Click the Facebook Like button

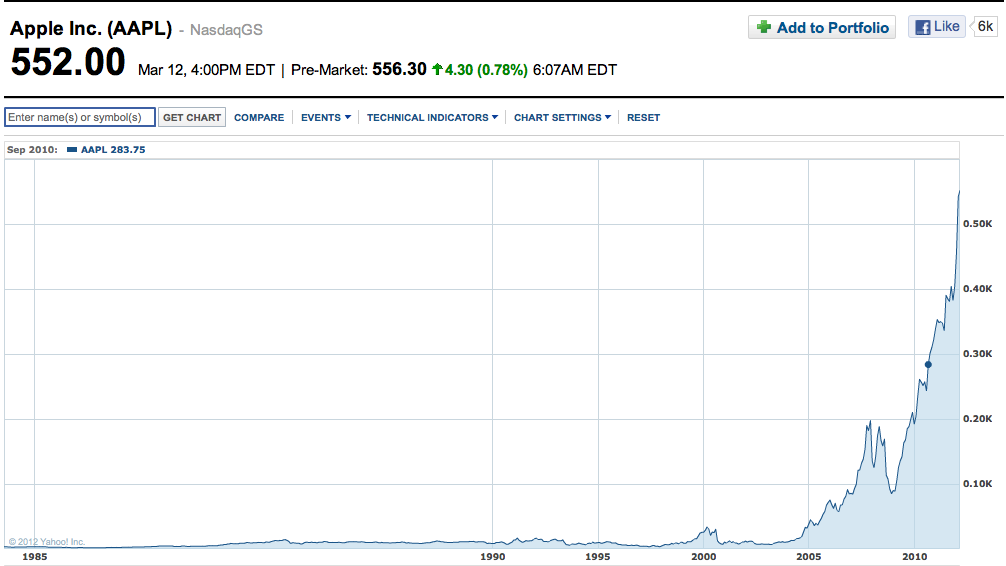tap(937, 27)
